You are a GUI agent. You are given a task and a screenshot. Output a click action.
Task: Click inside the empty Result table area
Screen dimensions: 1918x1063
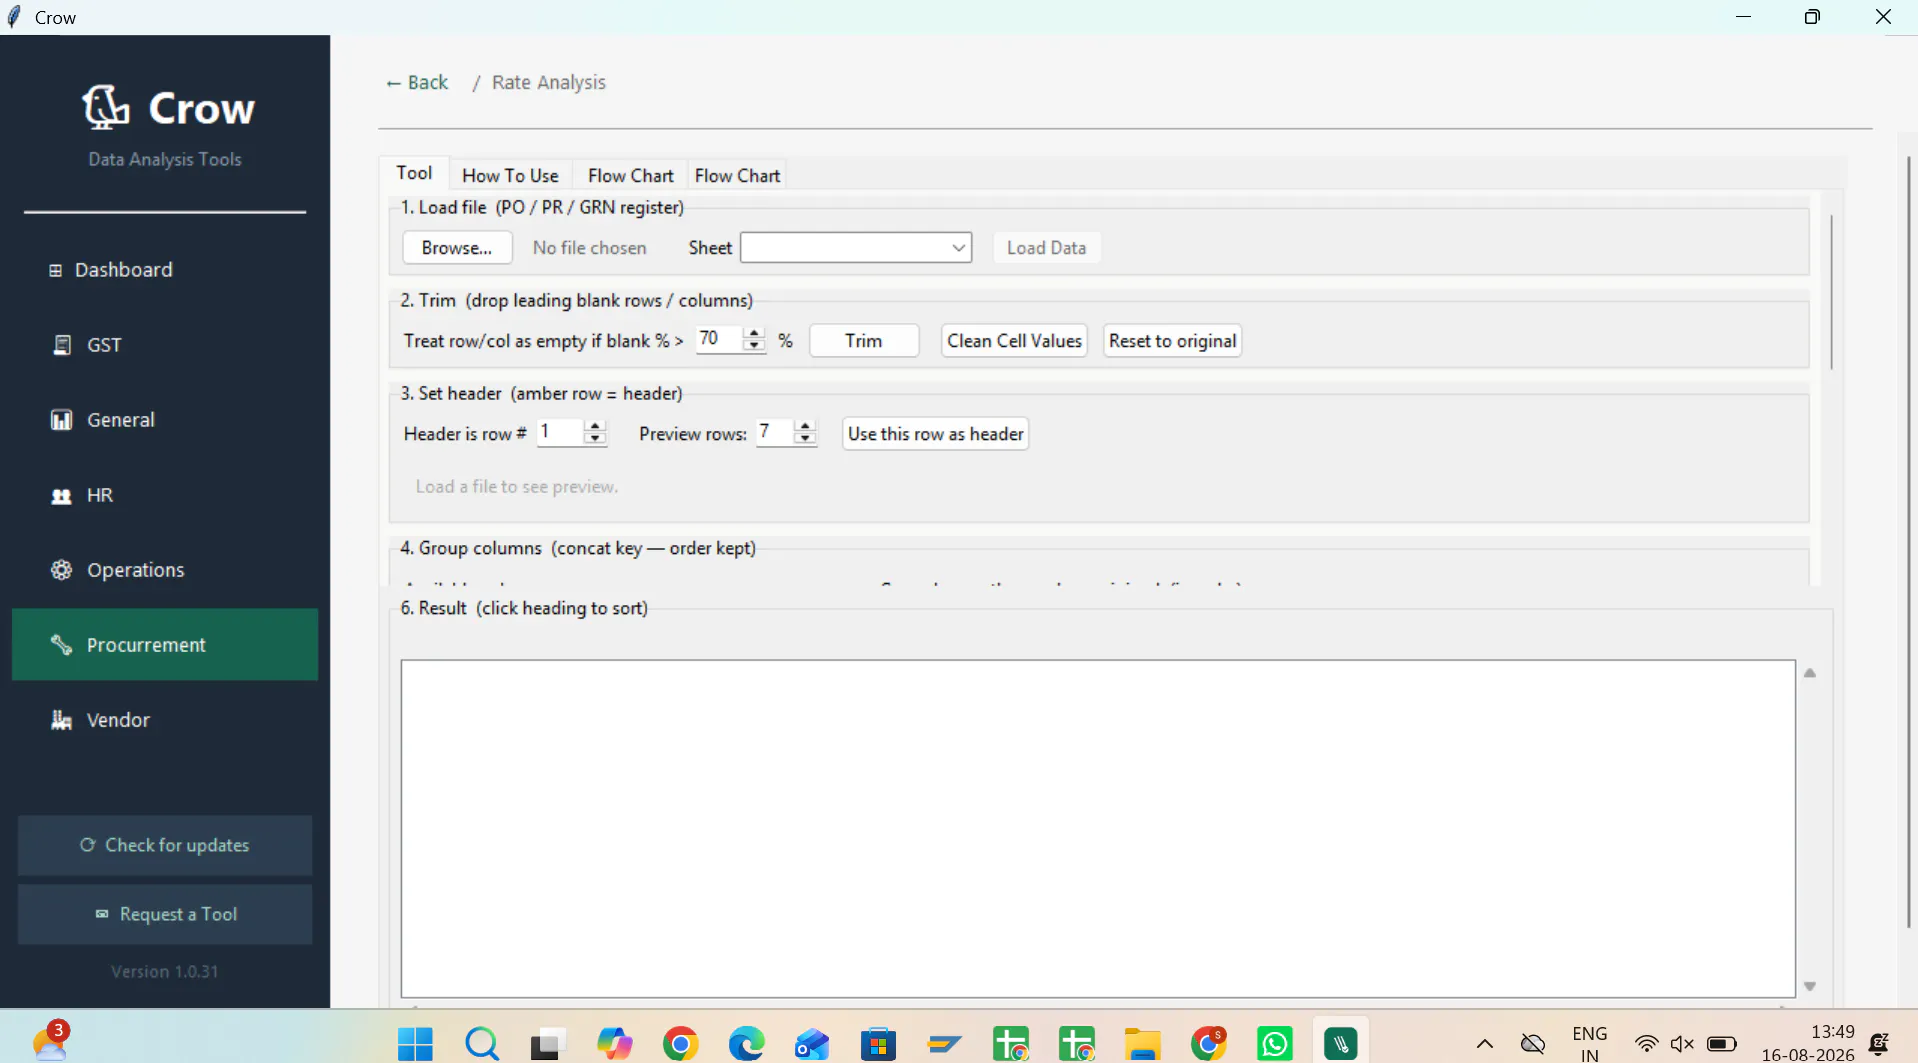[x=1098, y=828]
